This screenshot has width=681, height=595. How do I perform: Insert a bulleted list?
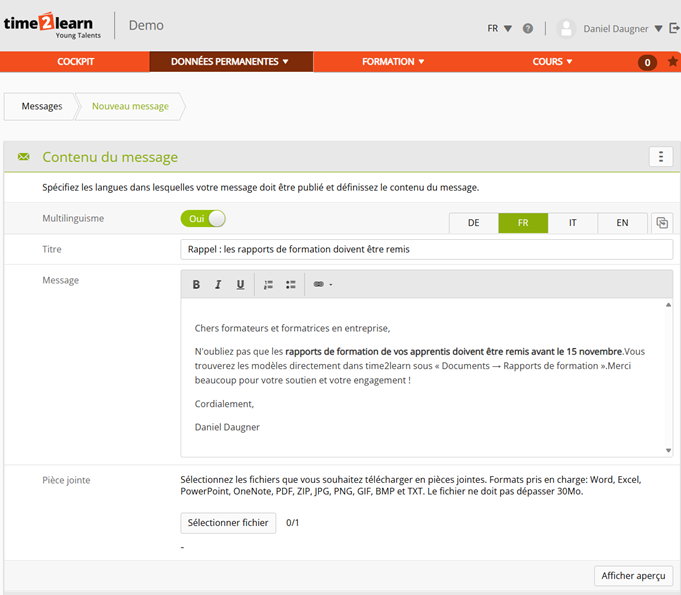[290, 285]
